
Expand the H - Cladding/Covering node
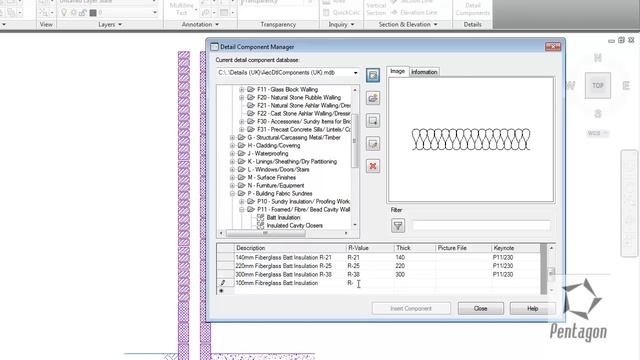[232, 146]
